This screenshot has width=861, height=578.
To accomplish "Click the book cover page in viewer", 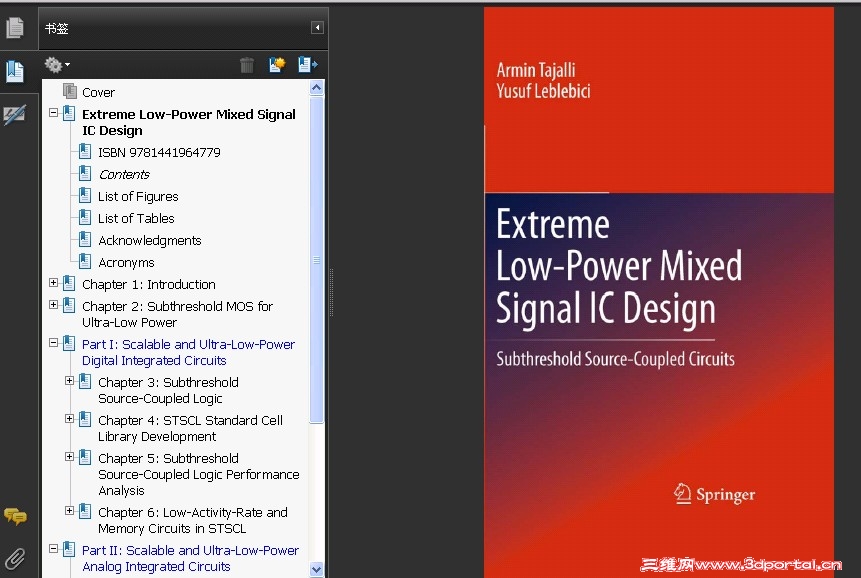I will click(x=658, y=292).
